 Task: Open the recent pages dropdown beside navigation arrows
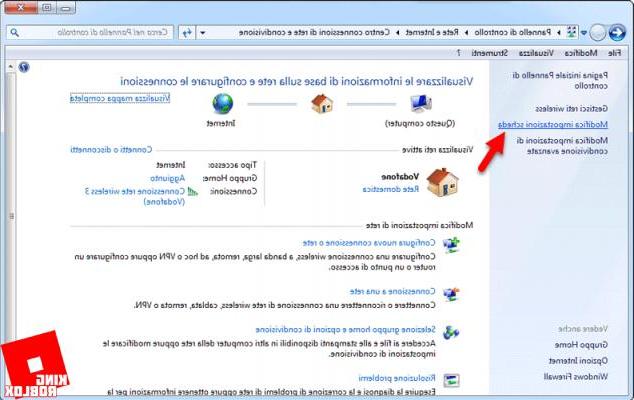point(584,33)
